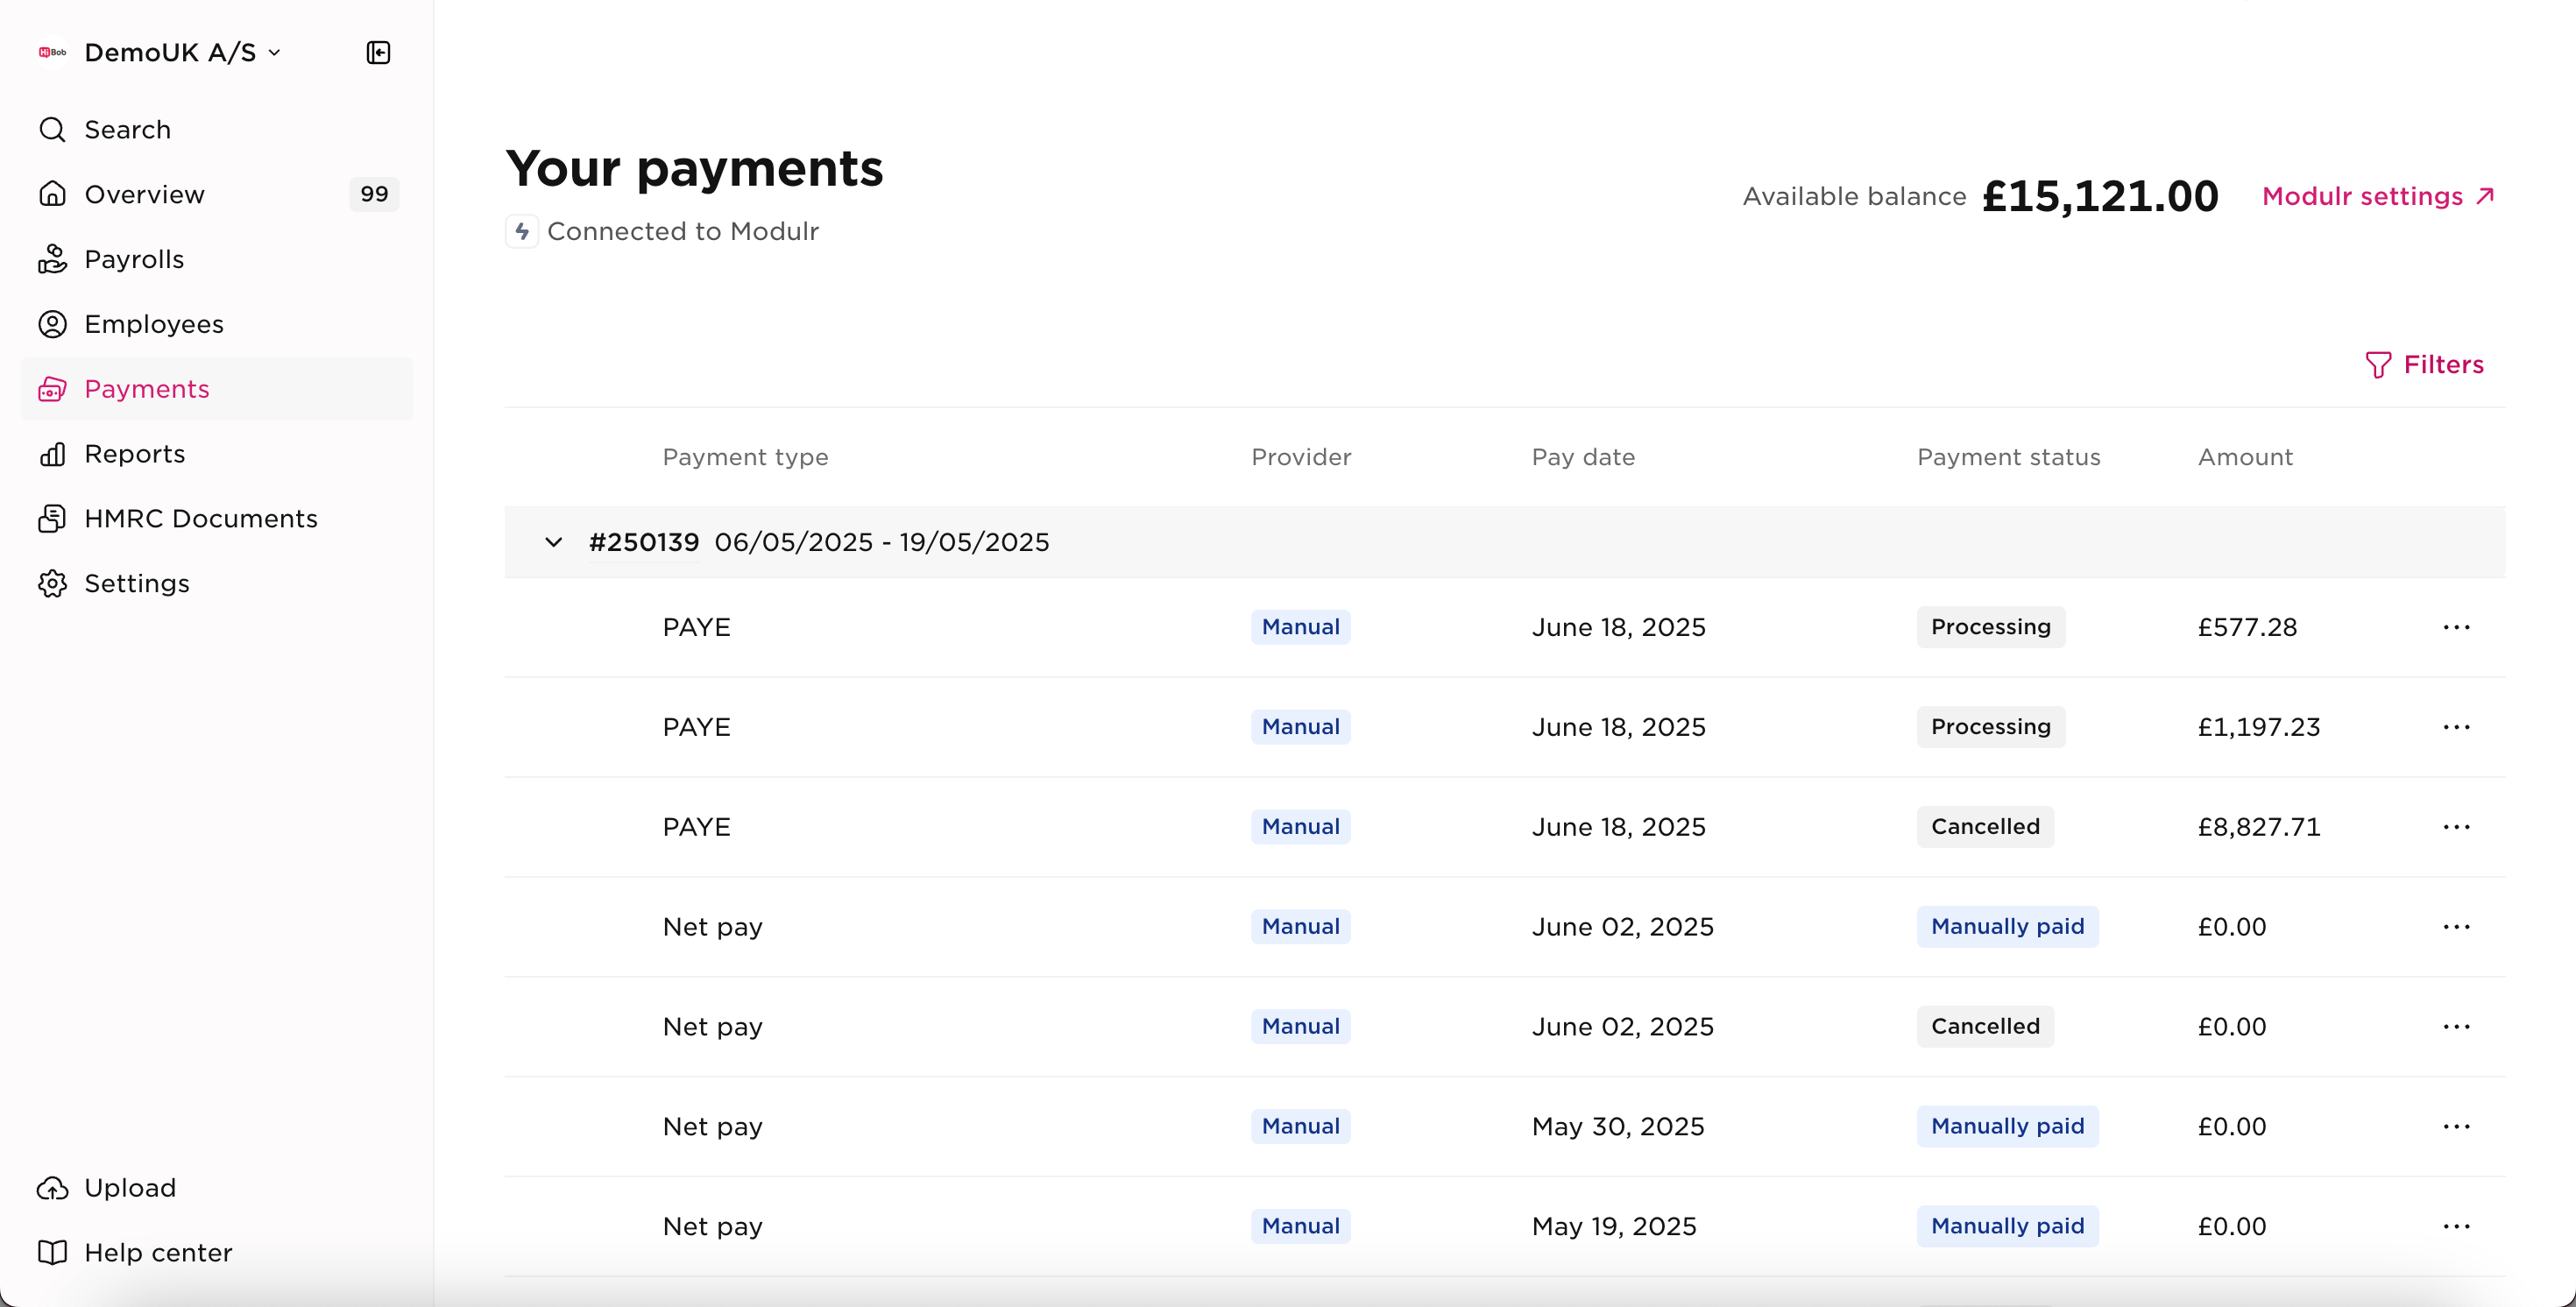Open Reports via its chart icon
The image size is (2576, 1307).
(x=53, y=454)
